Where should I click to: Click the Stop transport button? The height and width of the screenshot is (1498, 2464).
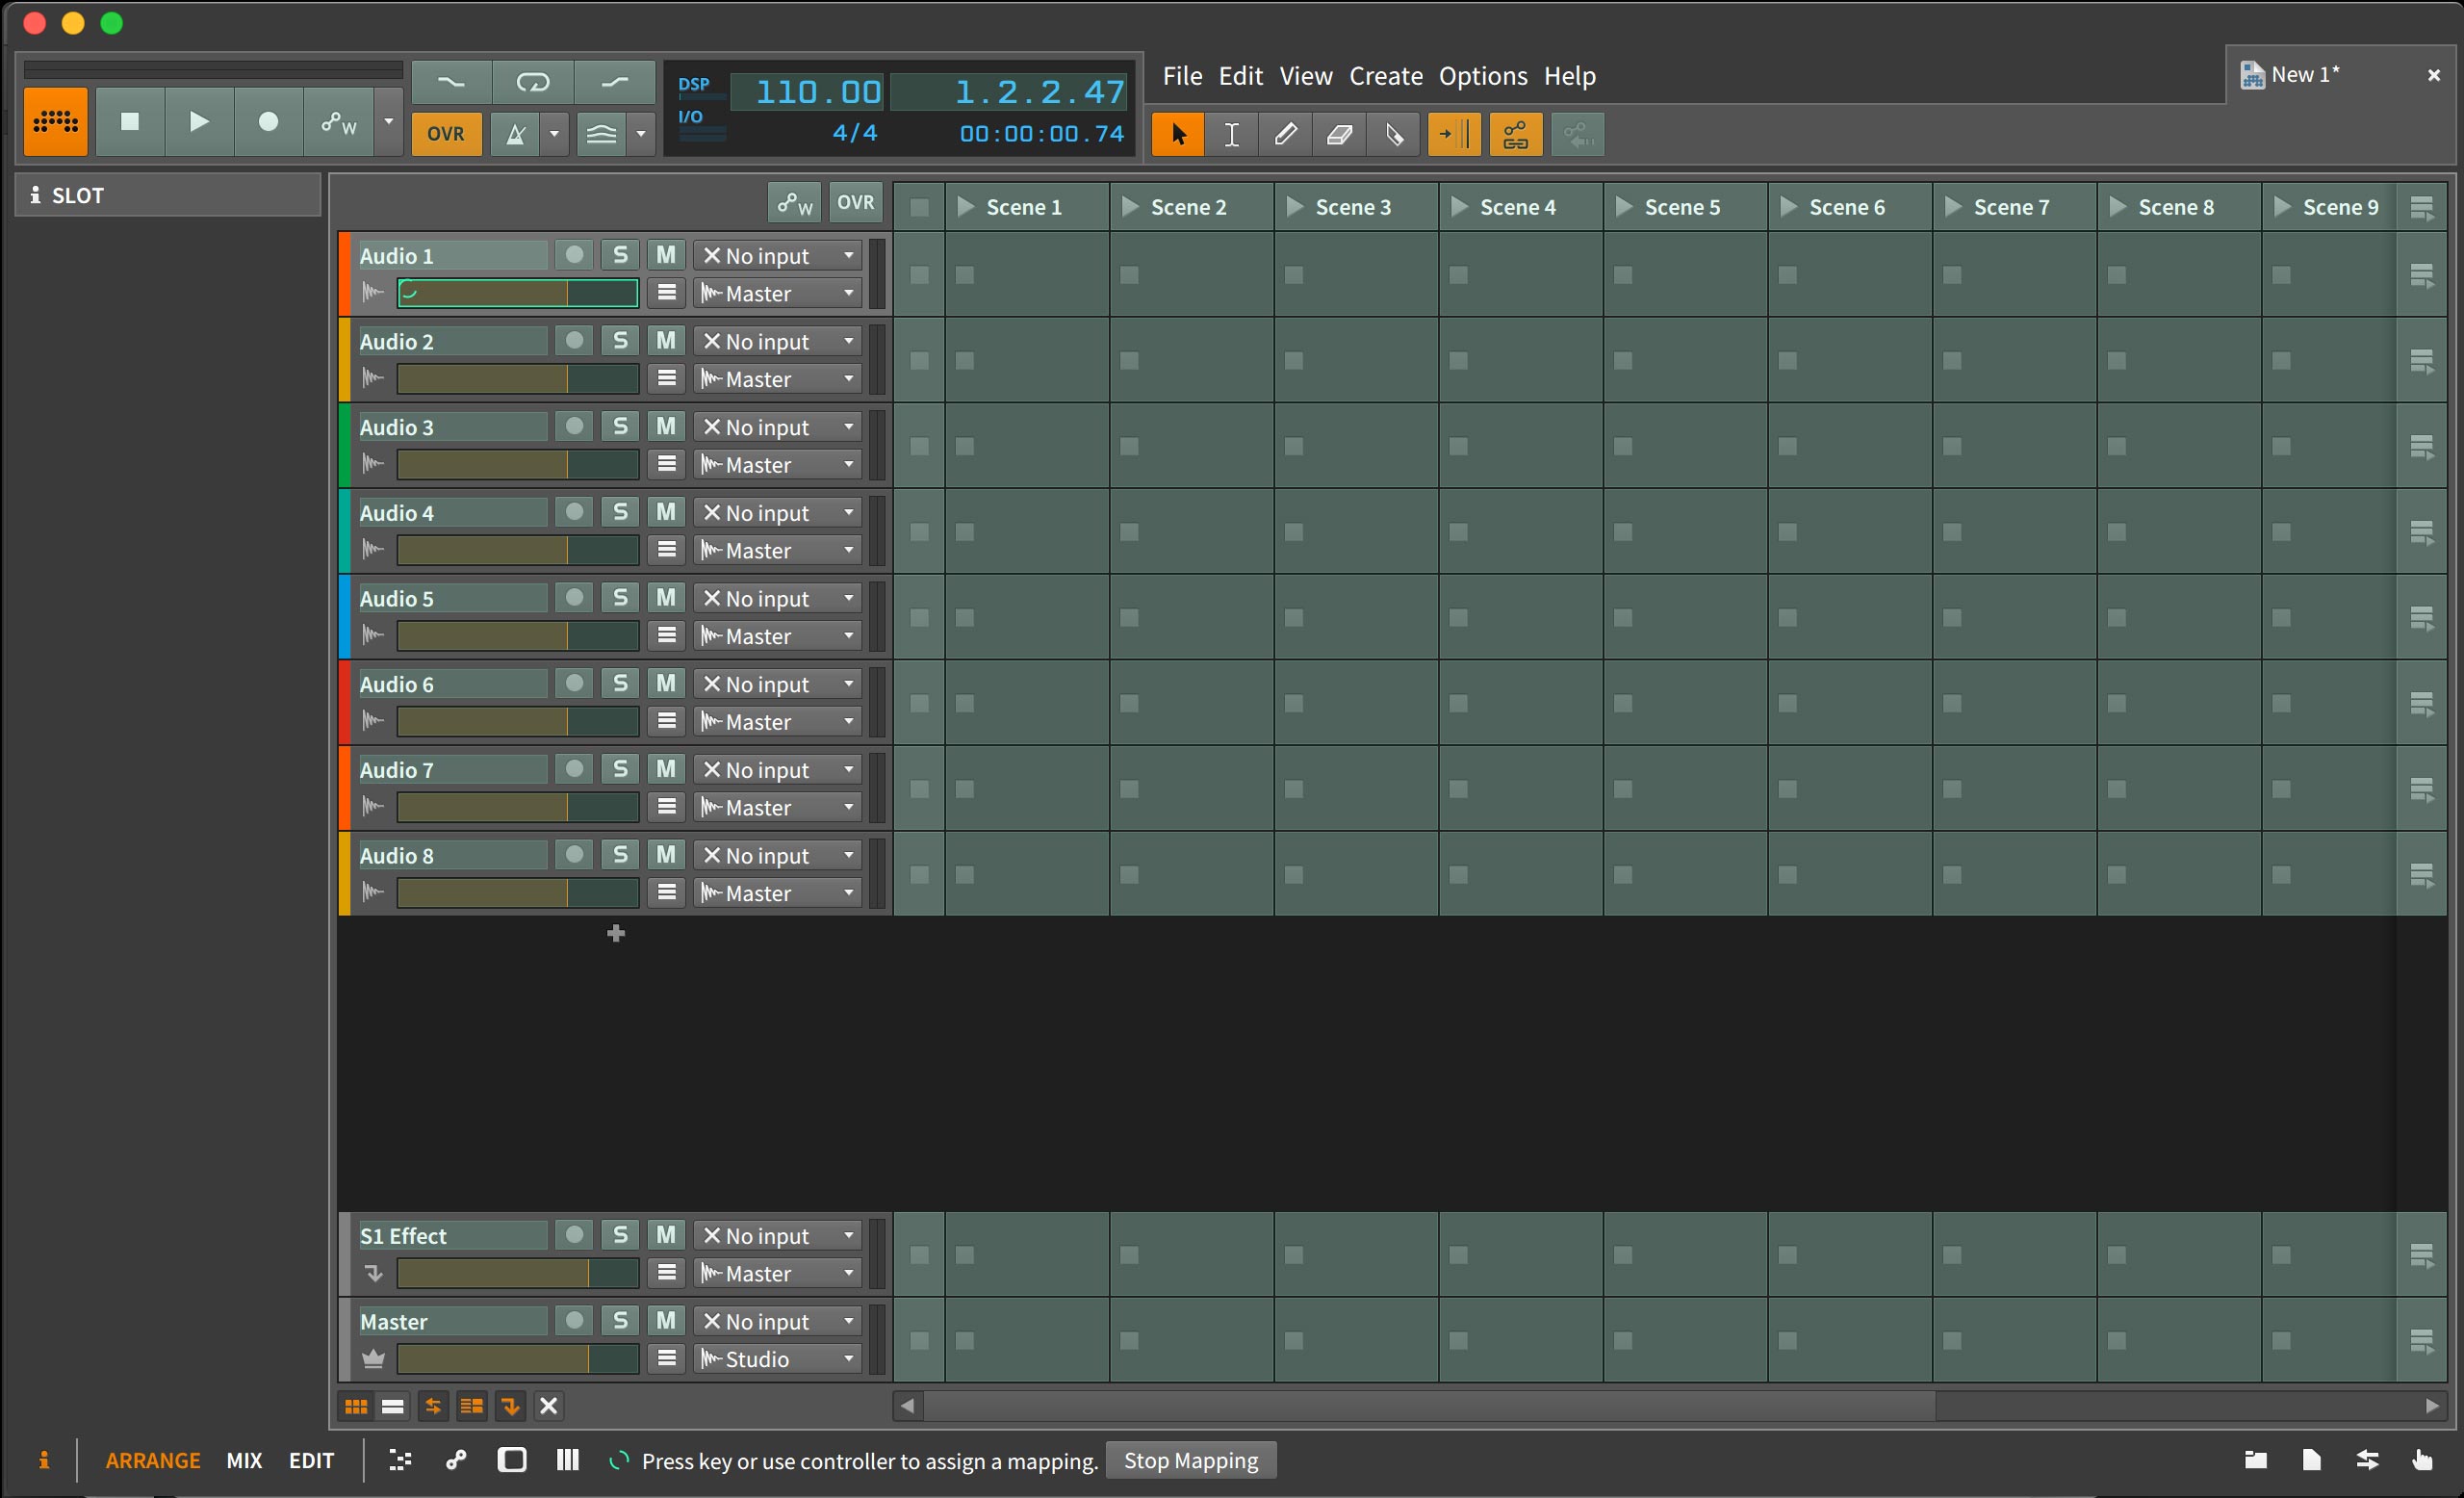pyautogui.click(x=130, y=121)
